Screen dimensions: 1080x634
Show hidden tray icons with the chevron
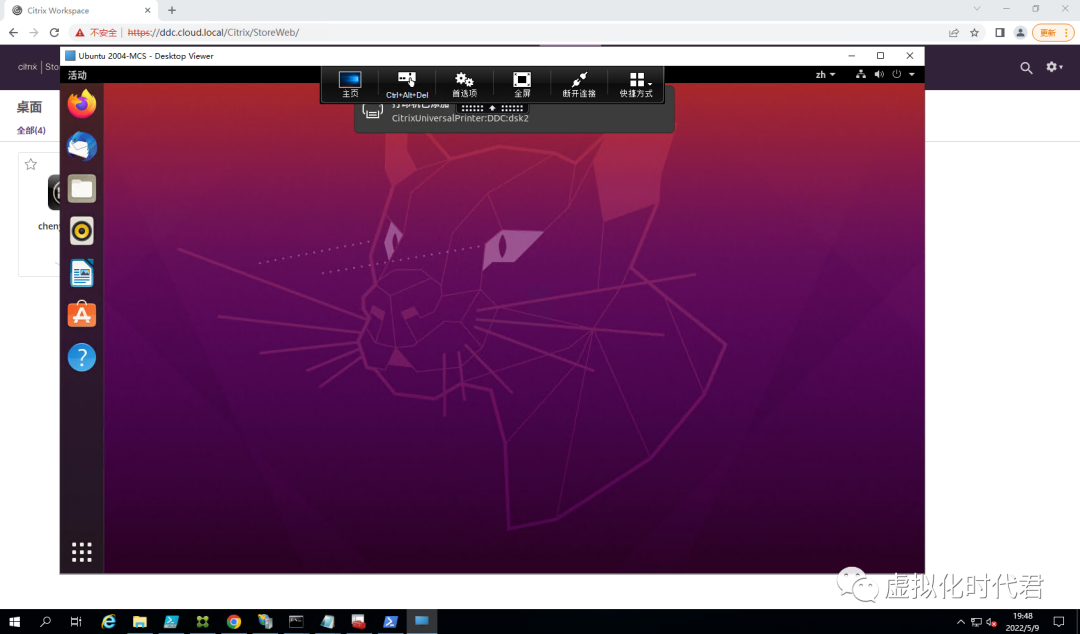[x=960, y=622]
